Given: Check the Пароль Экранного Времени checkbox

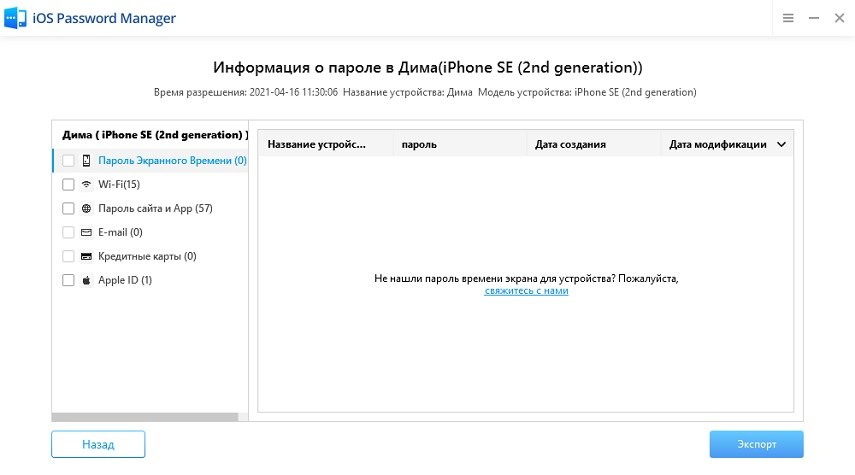Looking at the screenshot, I should [68, 160].
